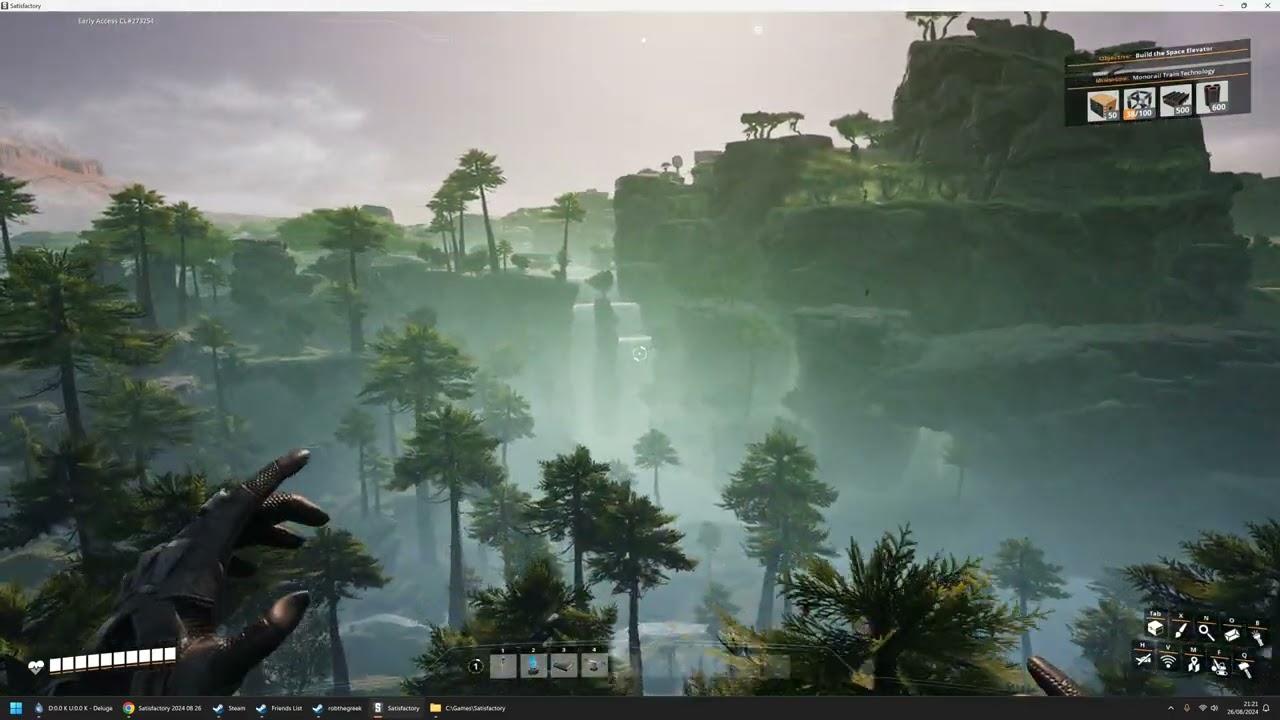Image resolution: width=1280 pixels, height=720 pixels.
Task: Click the 'Monorail Train Technology' milestone text
Action: click(x=1173, y=74)
